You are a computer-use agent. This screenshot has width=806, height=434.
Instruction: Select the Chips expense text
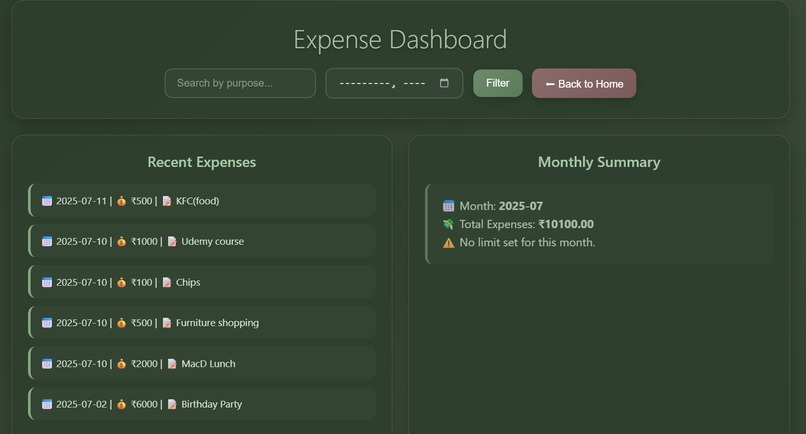[188, 282]
